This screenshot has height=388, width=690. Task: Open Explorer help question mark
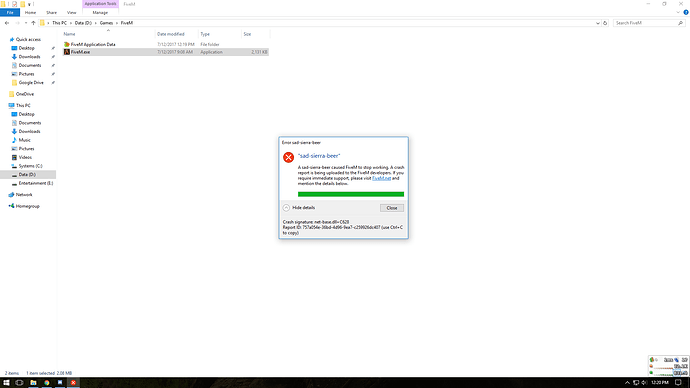pyautogui.click(x=686, y=13)
